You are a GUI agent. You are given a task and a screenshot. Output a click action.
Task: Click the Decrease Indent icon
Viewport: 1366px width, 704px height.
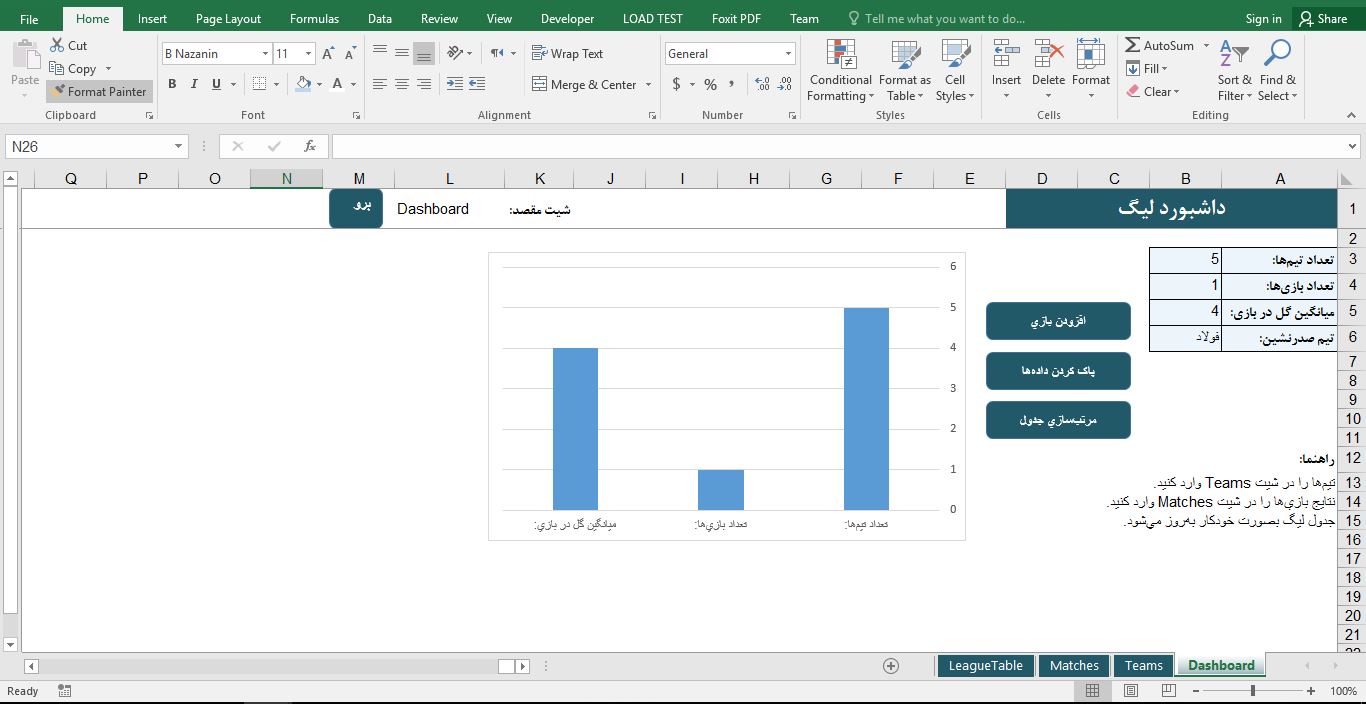455,84
